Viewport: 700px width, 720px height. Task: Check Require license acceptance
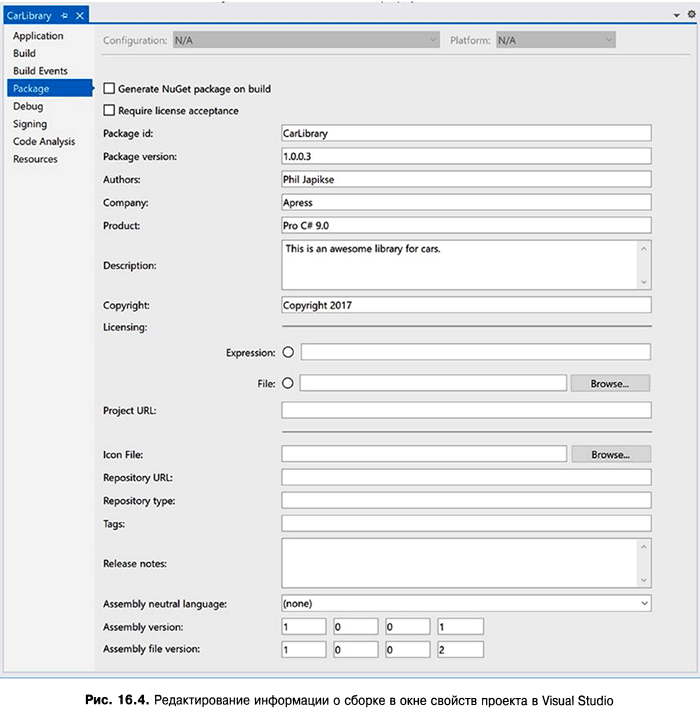point(110,111)
